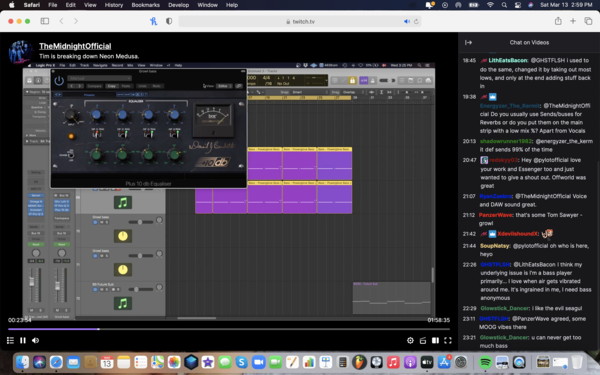
Task: Toggle theatre mode in player
Action: (435, 340)
